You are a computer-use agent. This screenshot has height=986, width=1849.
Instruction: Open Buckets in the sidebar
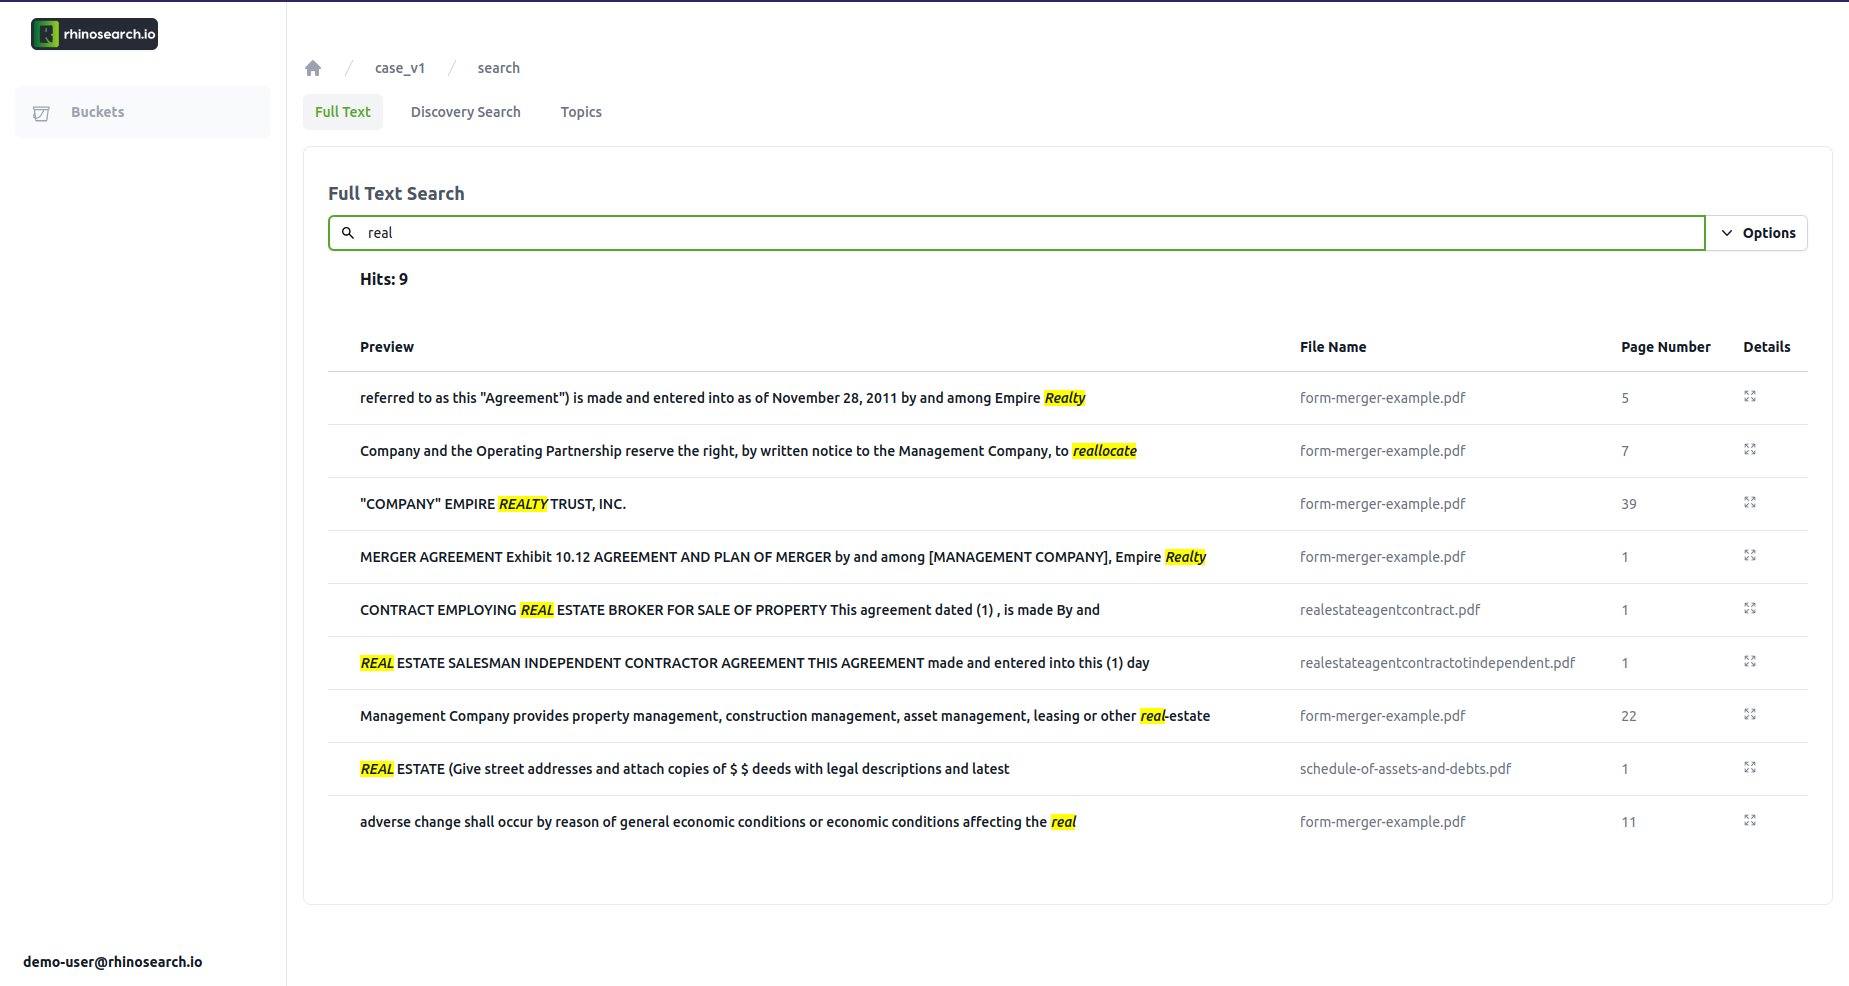coord(98,112)
